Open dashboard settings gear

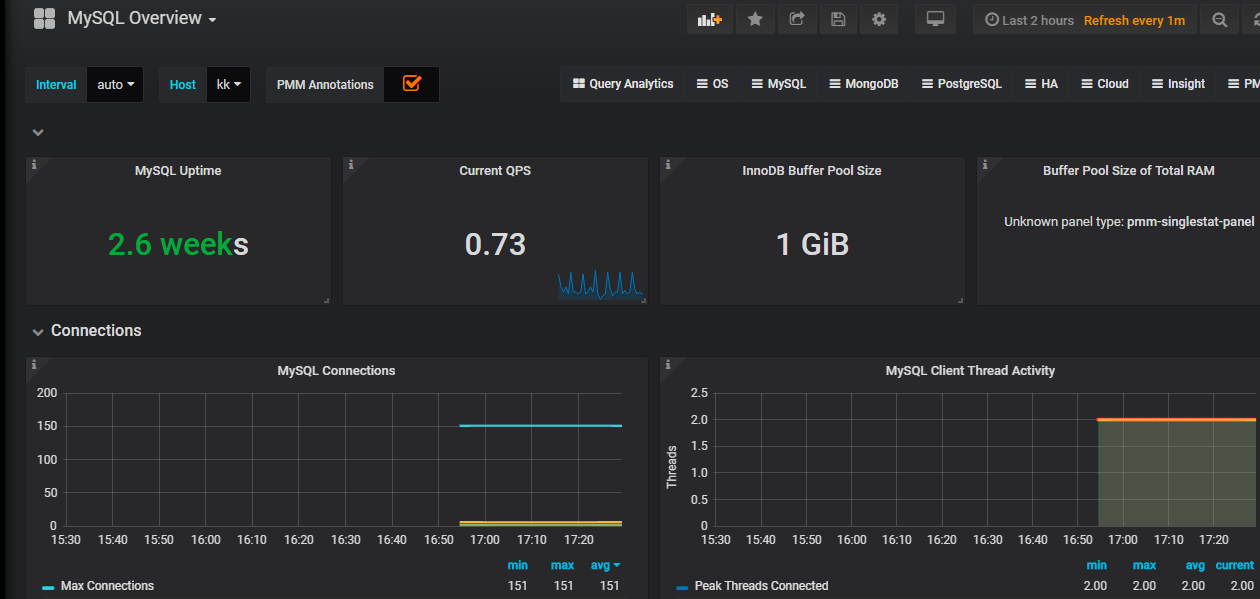point(879,20)
